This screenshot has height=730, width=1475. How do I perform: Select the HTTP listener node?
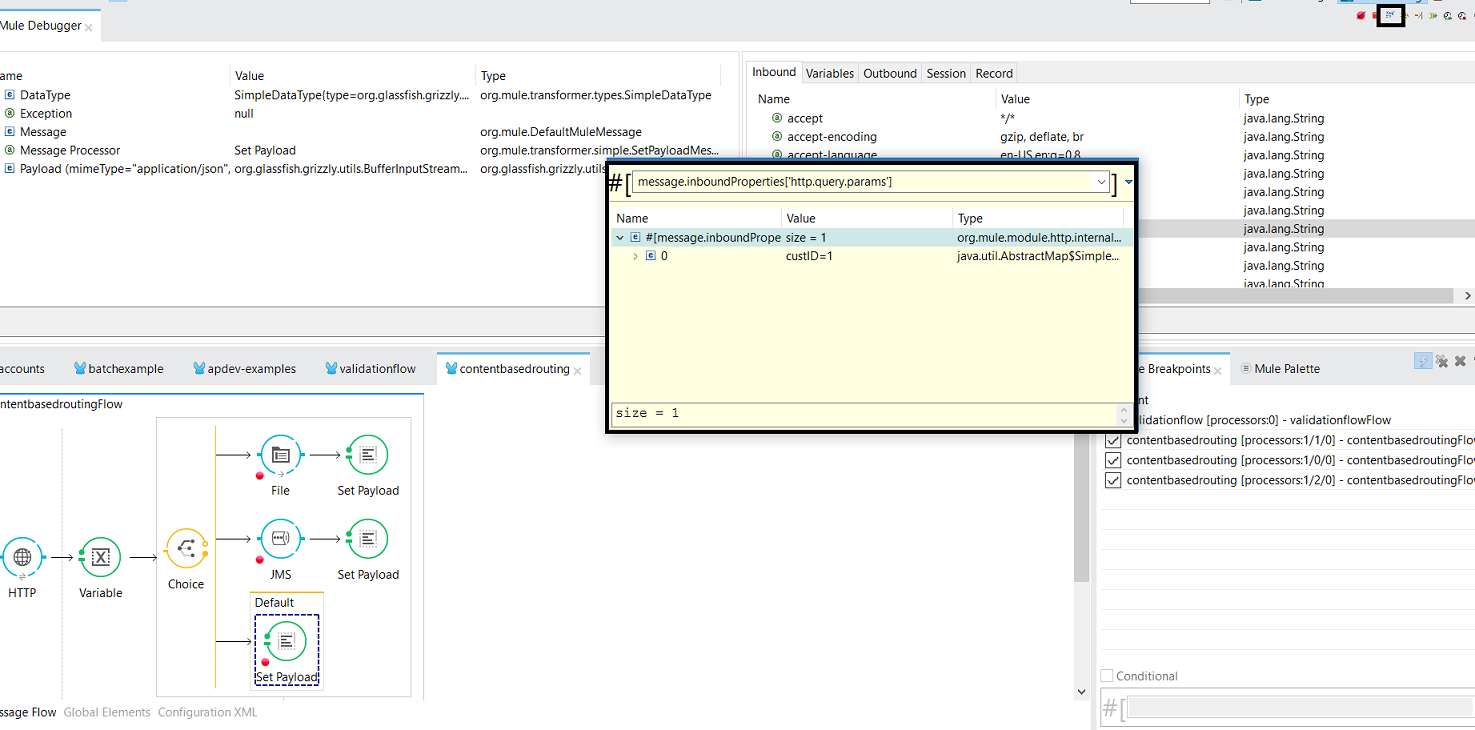tap(22, 558)
